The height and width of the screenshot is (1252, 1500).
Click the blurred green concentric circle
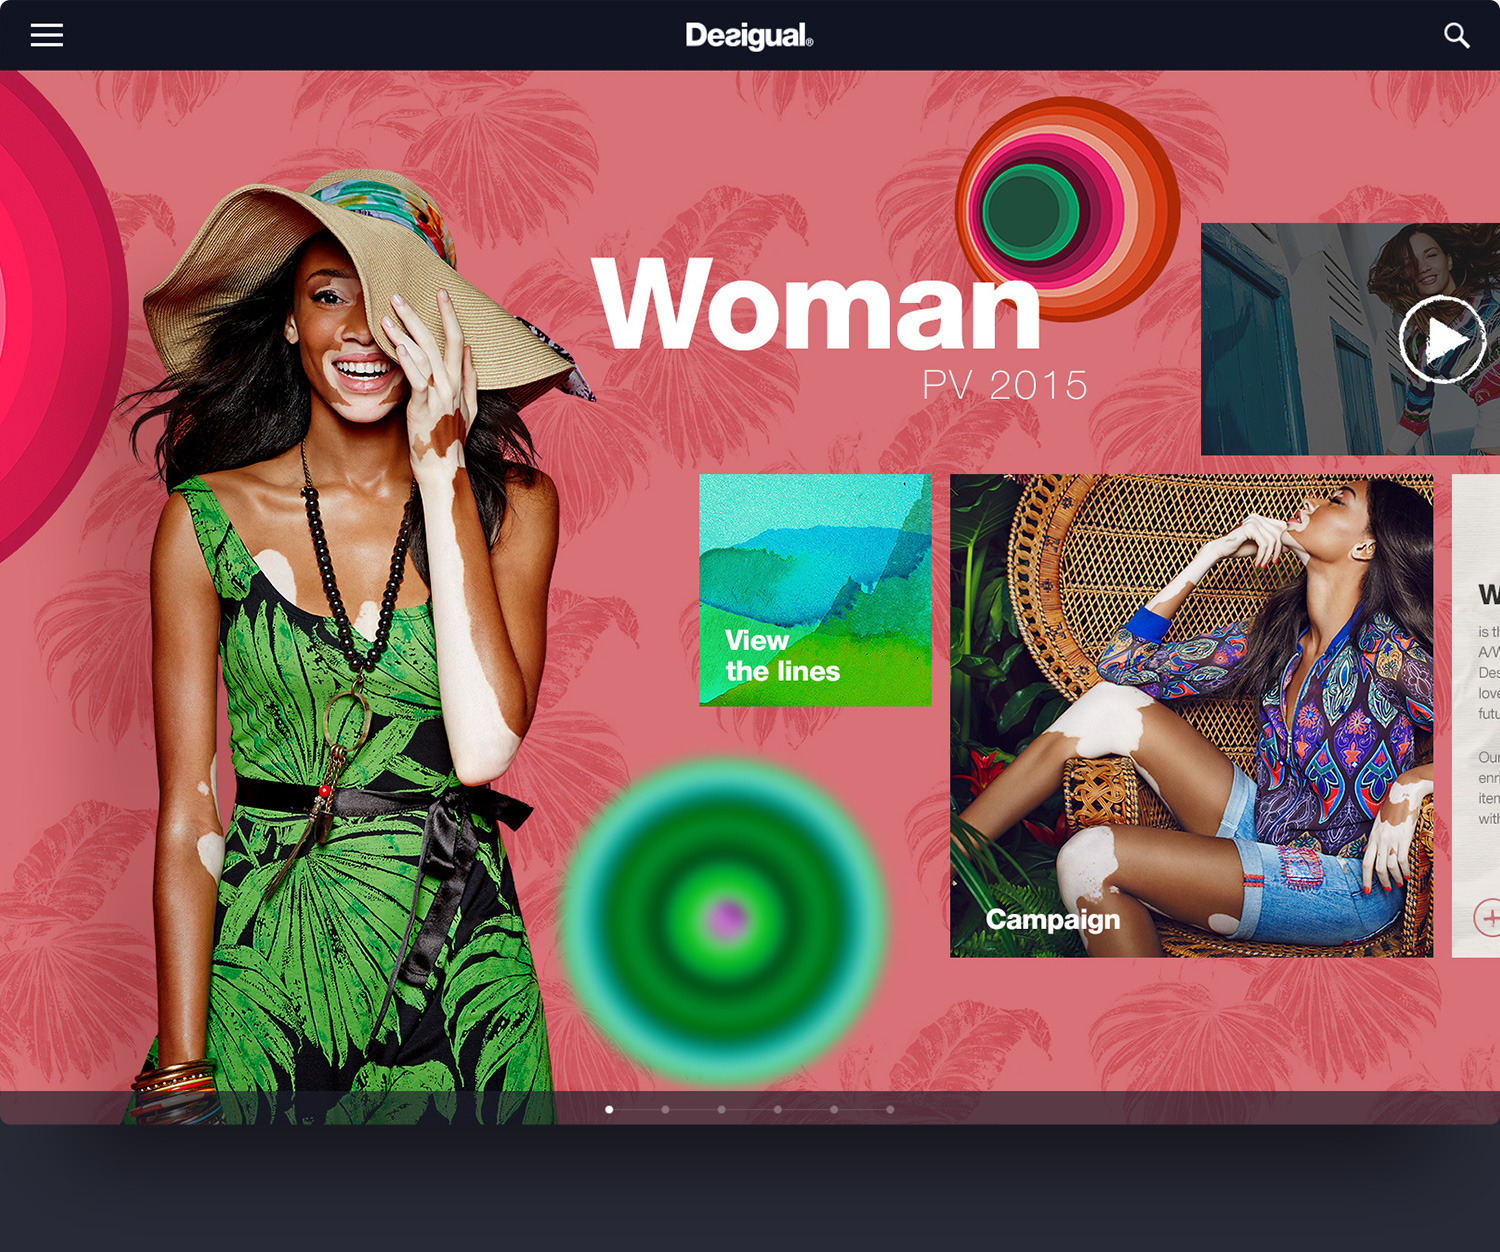[725, 920]
